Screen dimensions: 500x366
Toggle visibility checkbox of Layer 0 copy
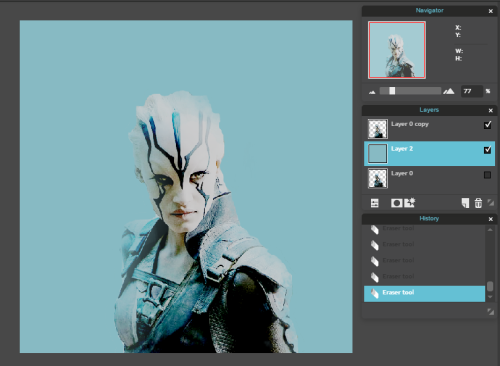(x=487, y=125)
